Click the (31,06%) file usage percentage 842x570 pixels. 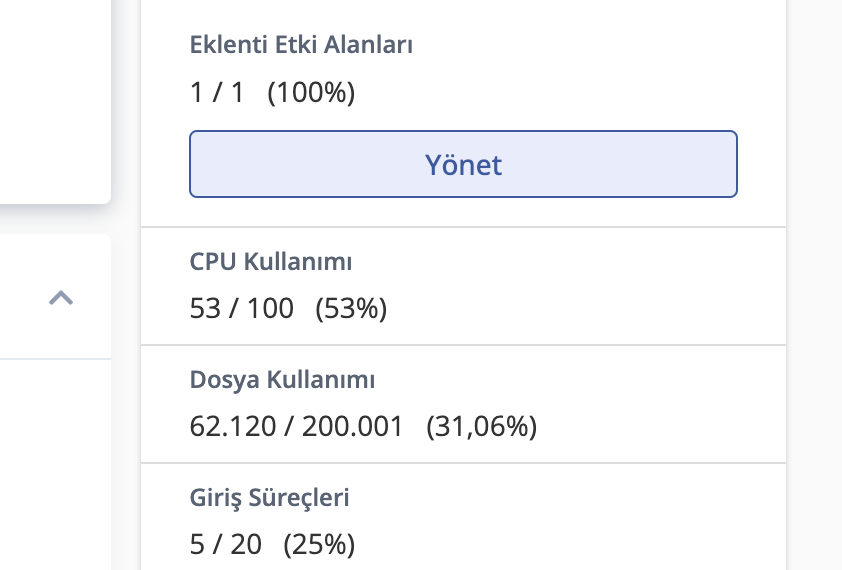coord(481,427)
